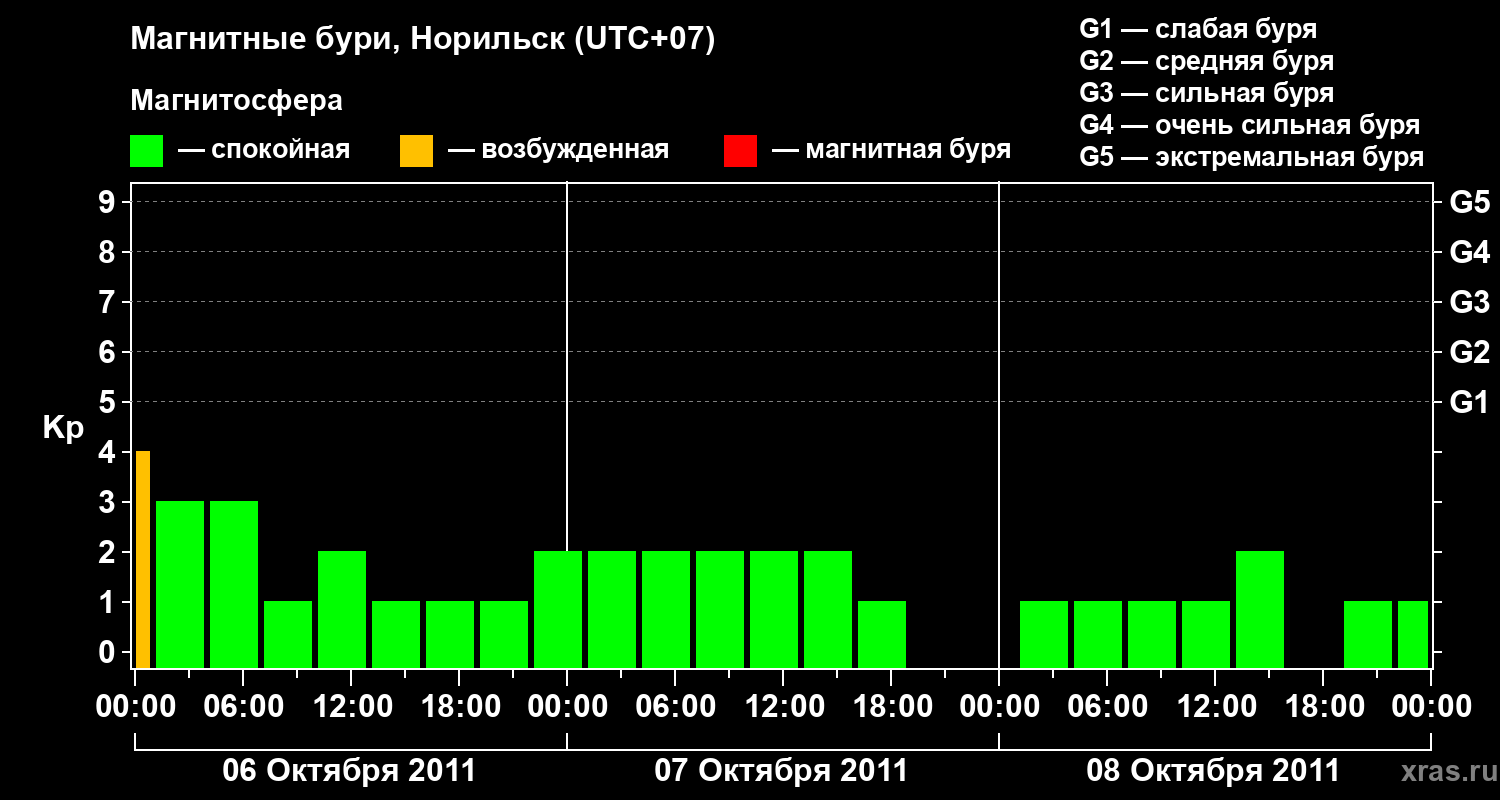Click the orange 'возбужденная' legend swatch
The height and width of the screenshot is (800, 1500).
(416, 150)
